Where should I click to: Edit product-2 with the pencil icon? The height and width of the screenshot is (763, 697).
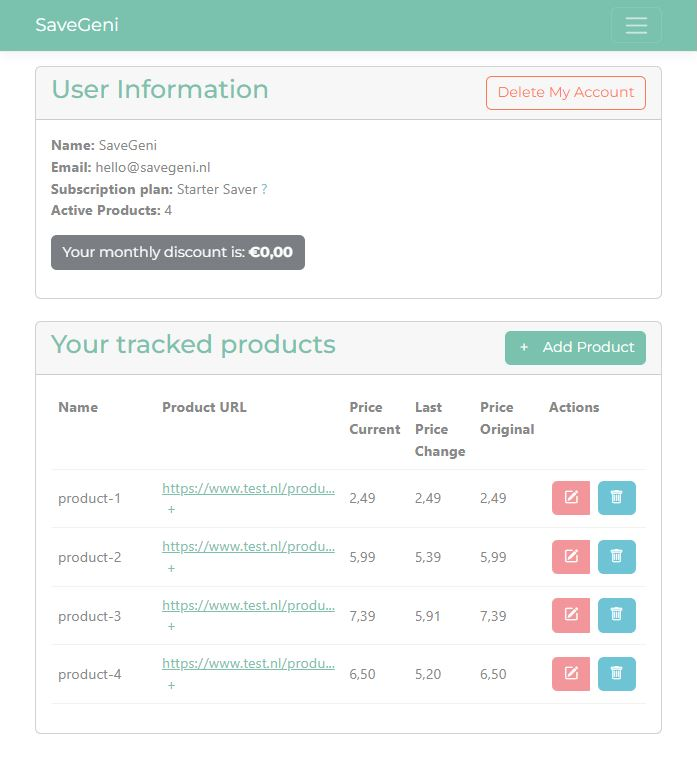571,557
